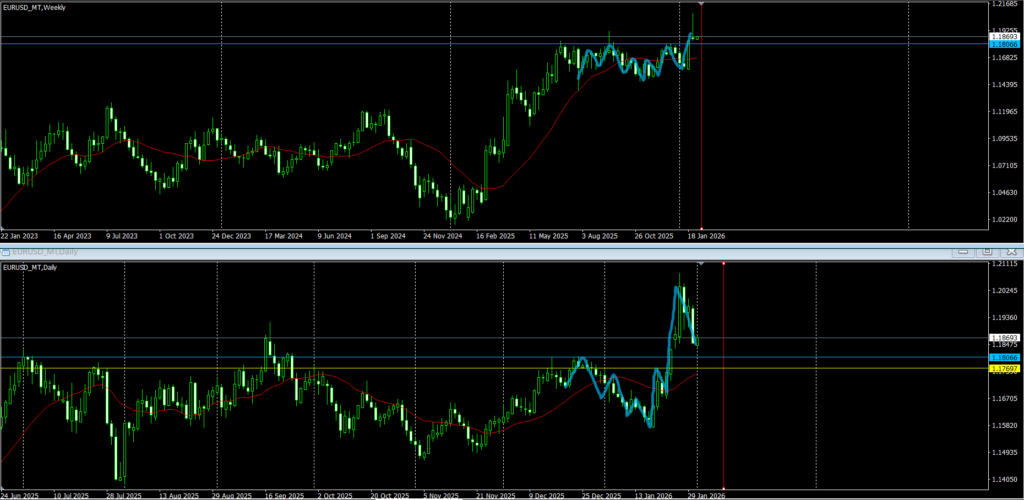This screenshot has height=500, width=1024.
Task: Select the yellow 1.17697 price label
Action: pyautogui.click(x=1003, y=369)
